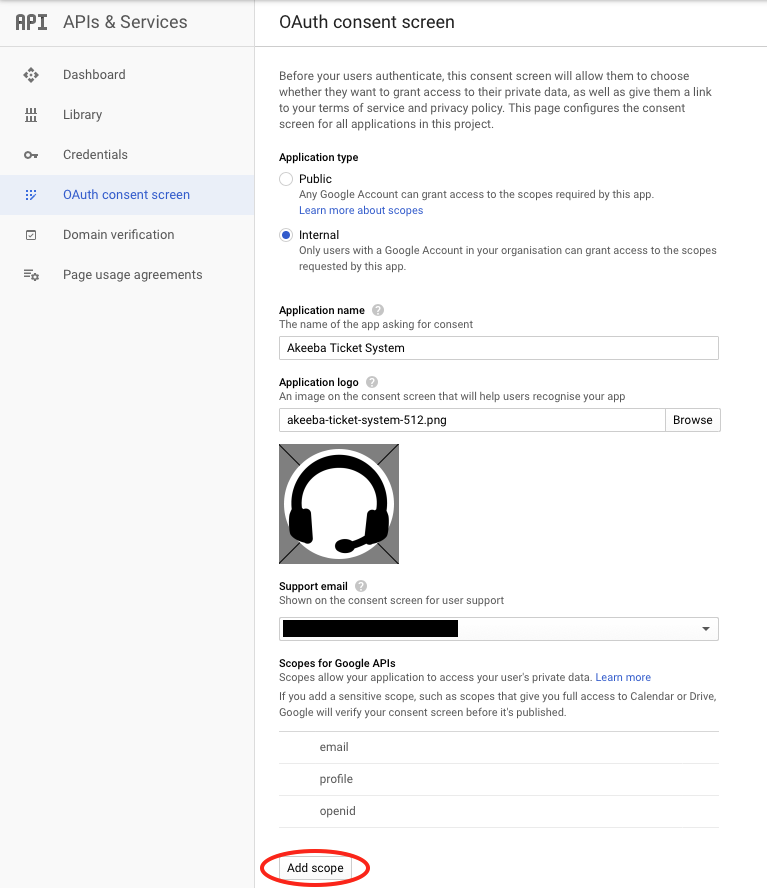
Task: Click the headset logo preview thumbnail
Action: coord(339,504)
